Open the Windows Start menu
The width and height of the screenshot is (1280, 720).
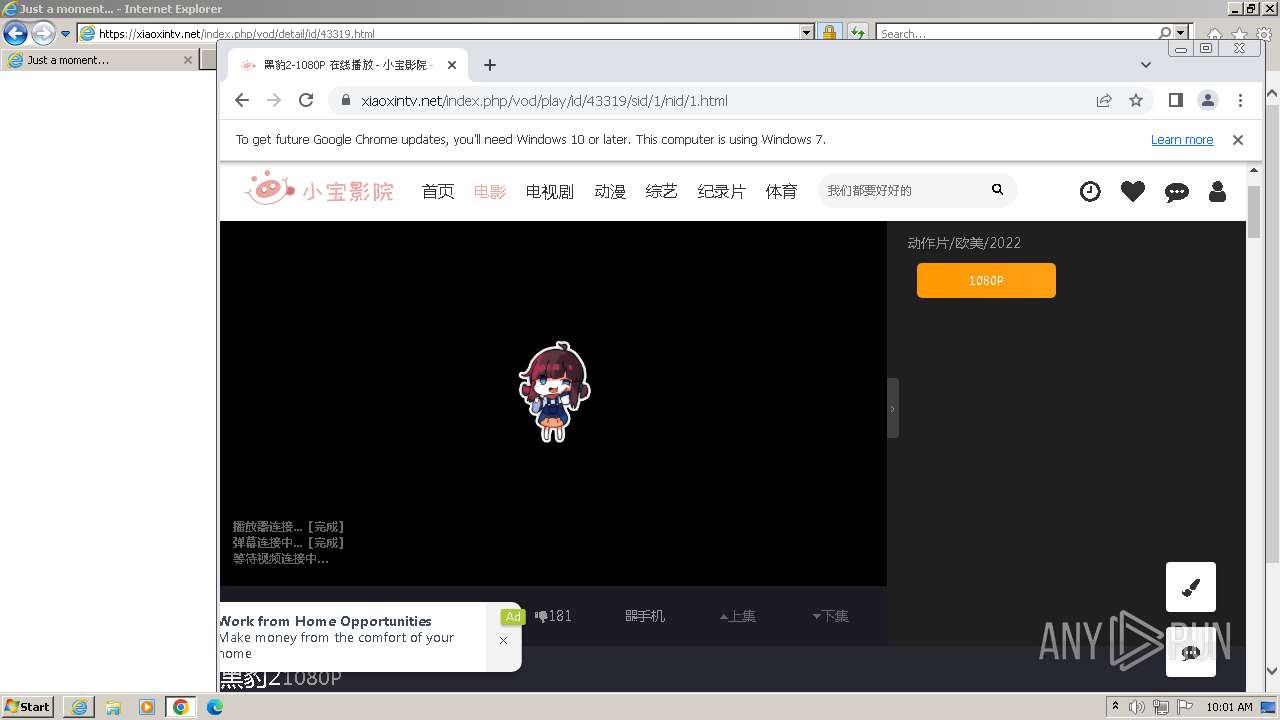pyautogui.click(x=27, y=707)
